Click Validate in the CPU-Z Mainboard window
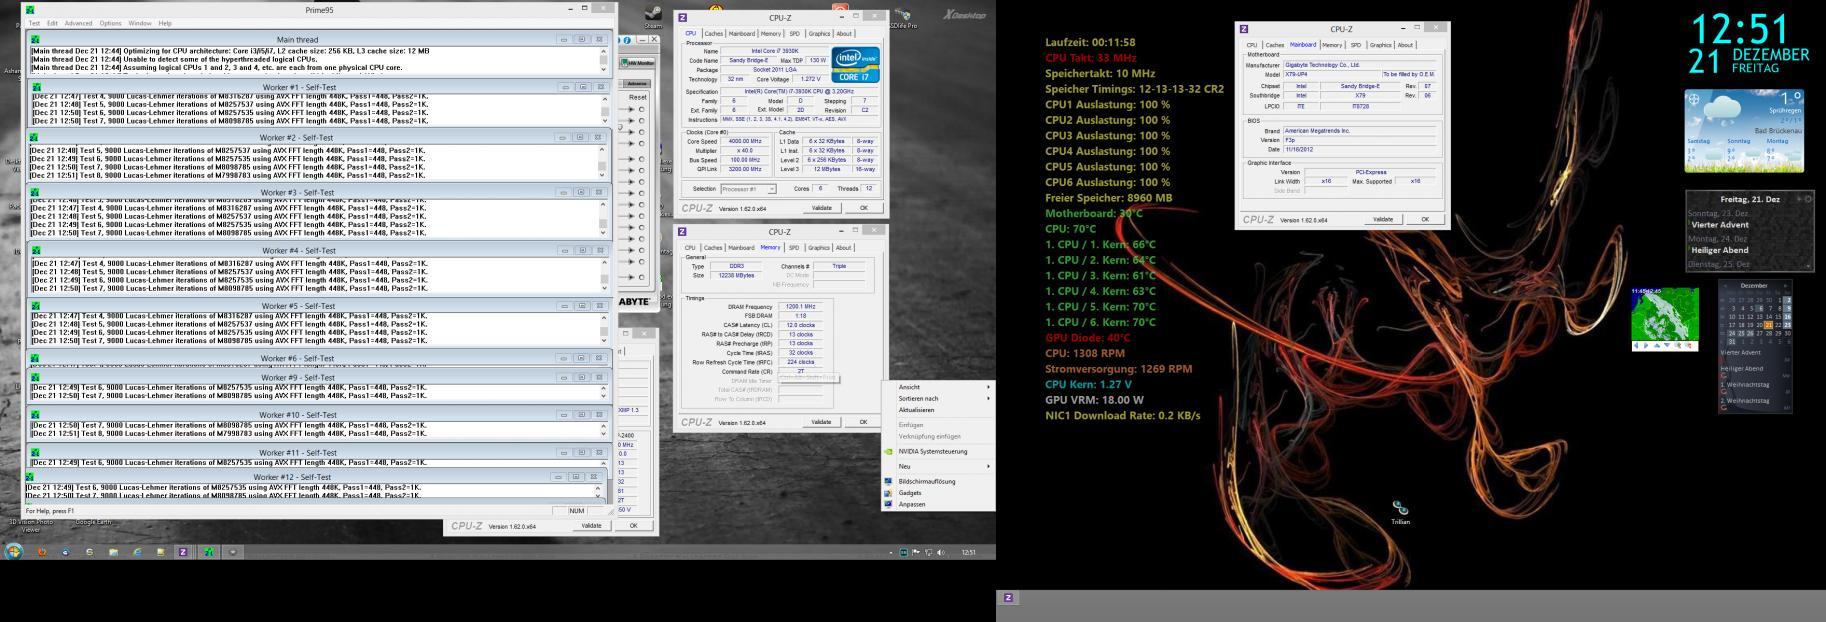Screen dimensions: 1826x622 pos(1383,219)
